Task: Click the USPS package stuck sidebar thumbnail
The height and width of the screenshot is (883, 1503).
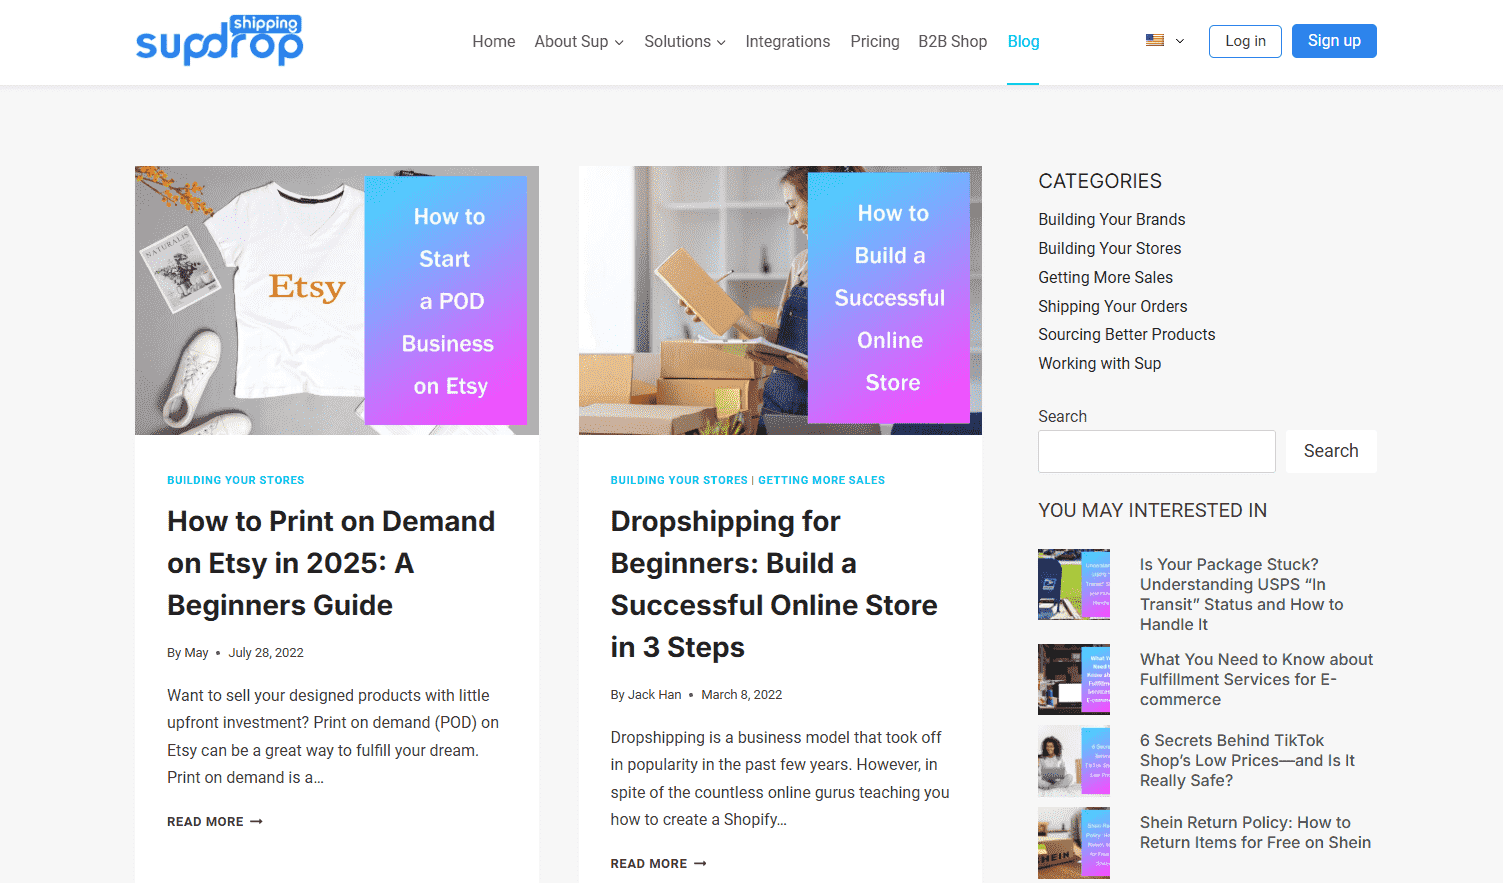Action: coord(1073,584)
